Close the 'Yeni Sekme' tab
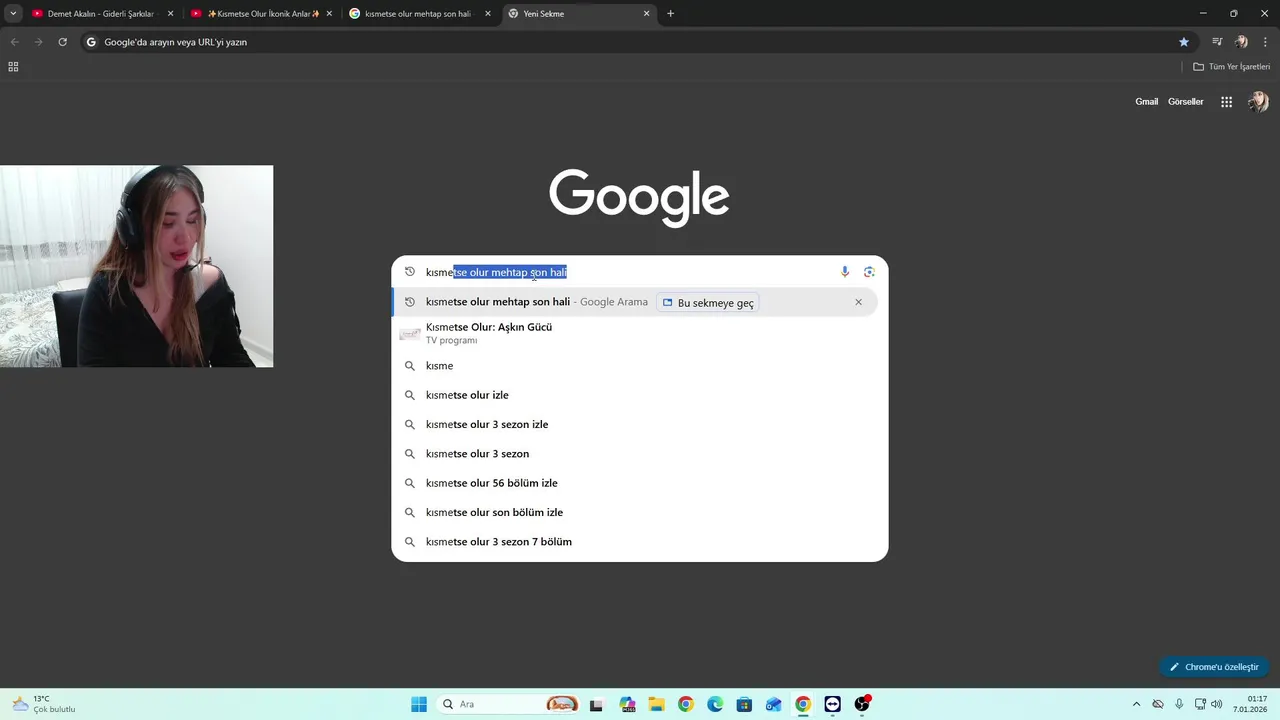Image resolution: width=1280 pixels, height=720 pixels. click(646, 14)
